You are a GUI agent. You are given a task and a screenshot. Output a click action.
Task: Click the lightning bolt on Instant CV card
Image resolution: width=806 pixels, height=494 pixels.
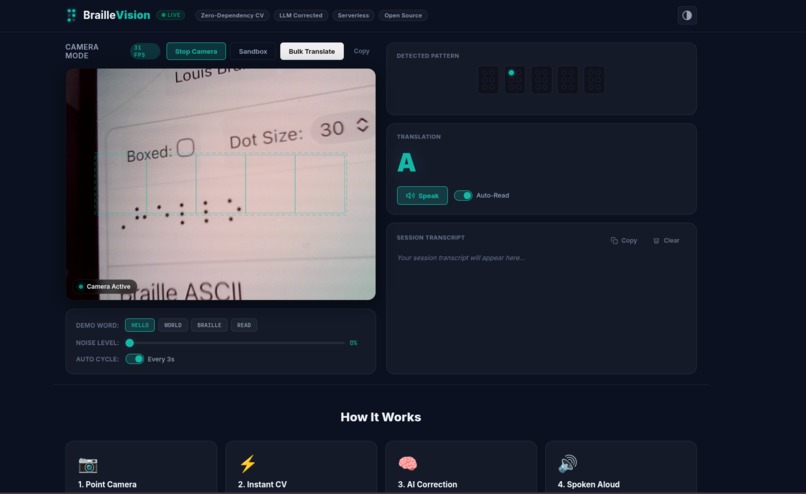tap(248, 464)
